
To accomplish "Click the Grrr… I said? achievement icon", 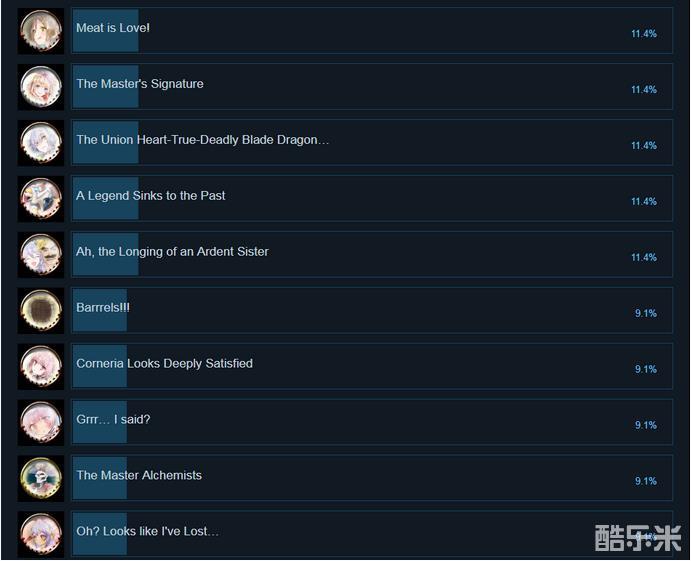I will [41, 423].
